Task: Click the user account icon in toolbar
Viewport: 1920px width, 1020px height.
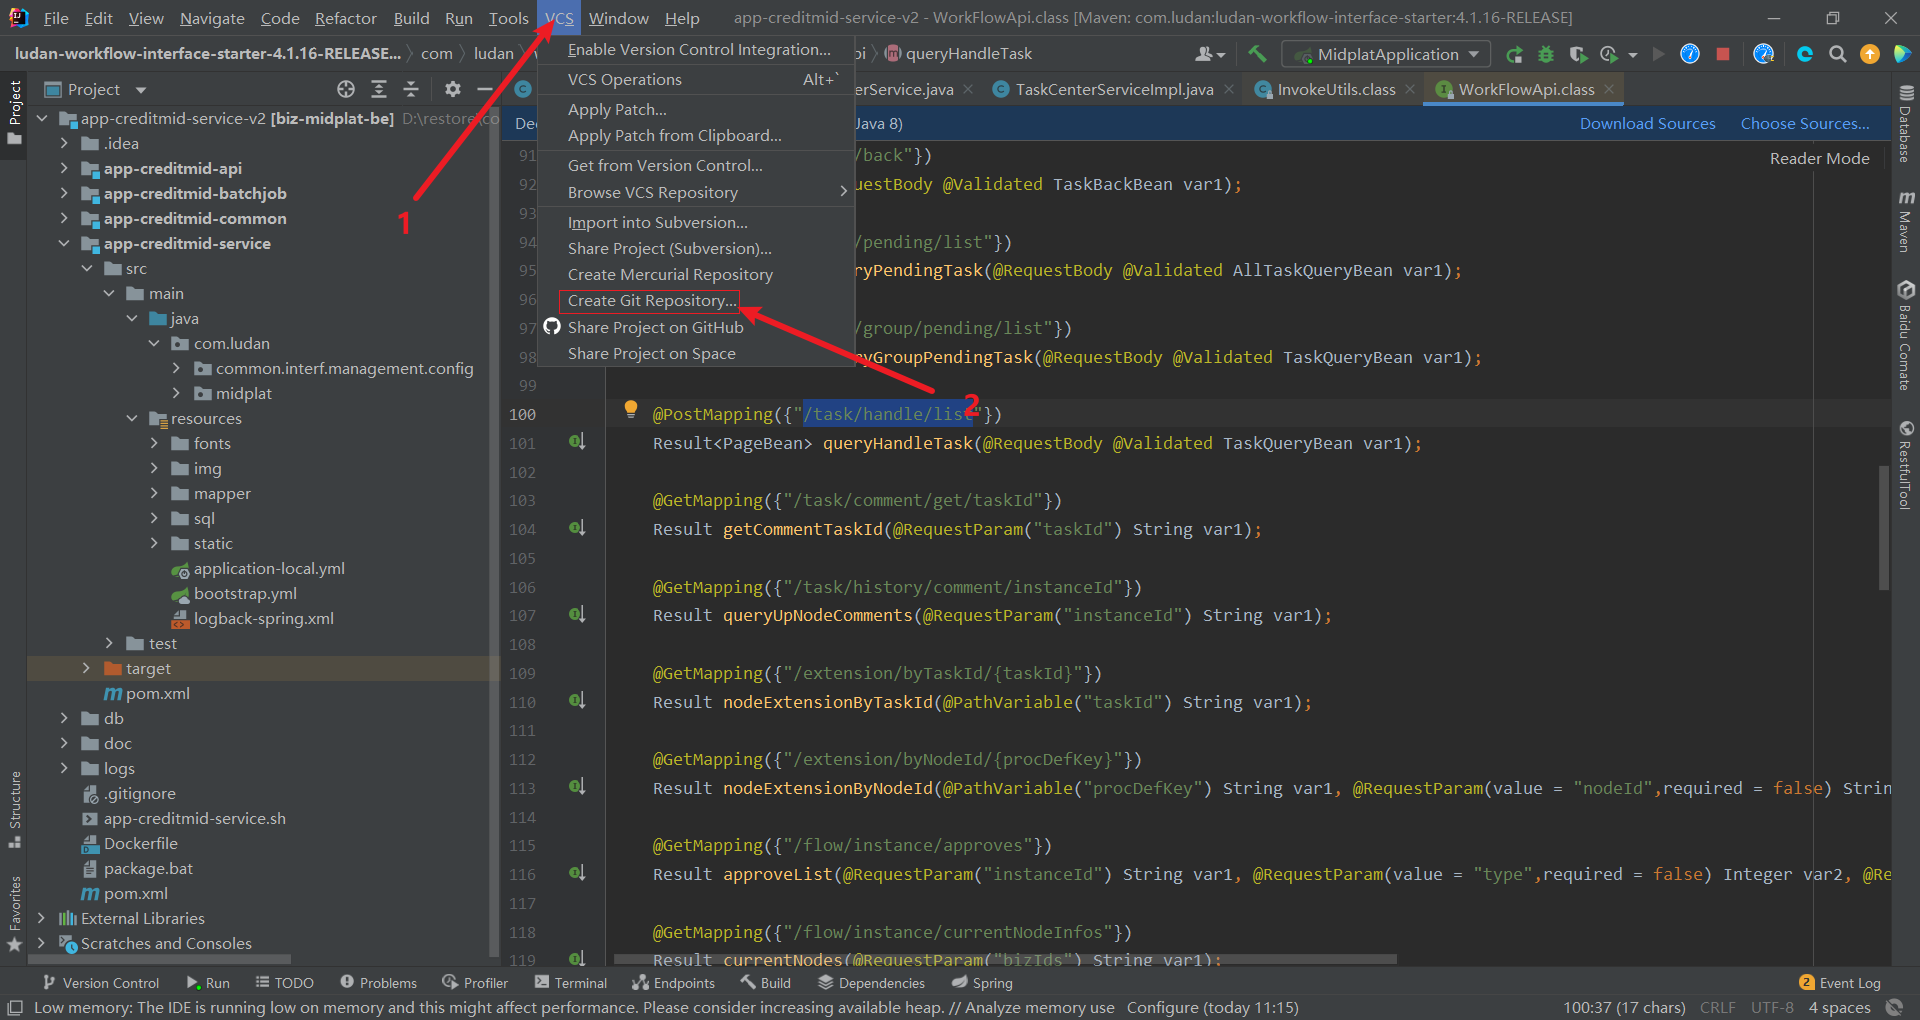Action: pyautogui.click(x=1209, y=54)
